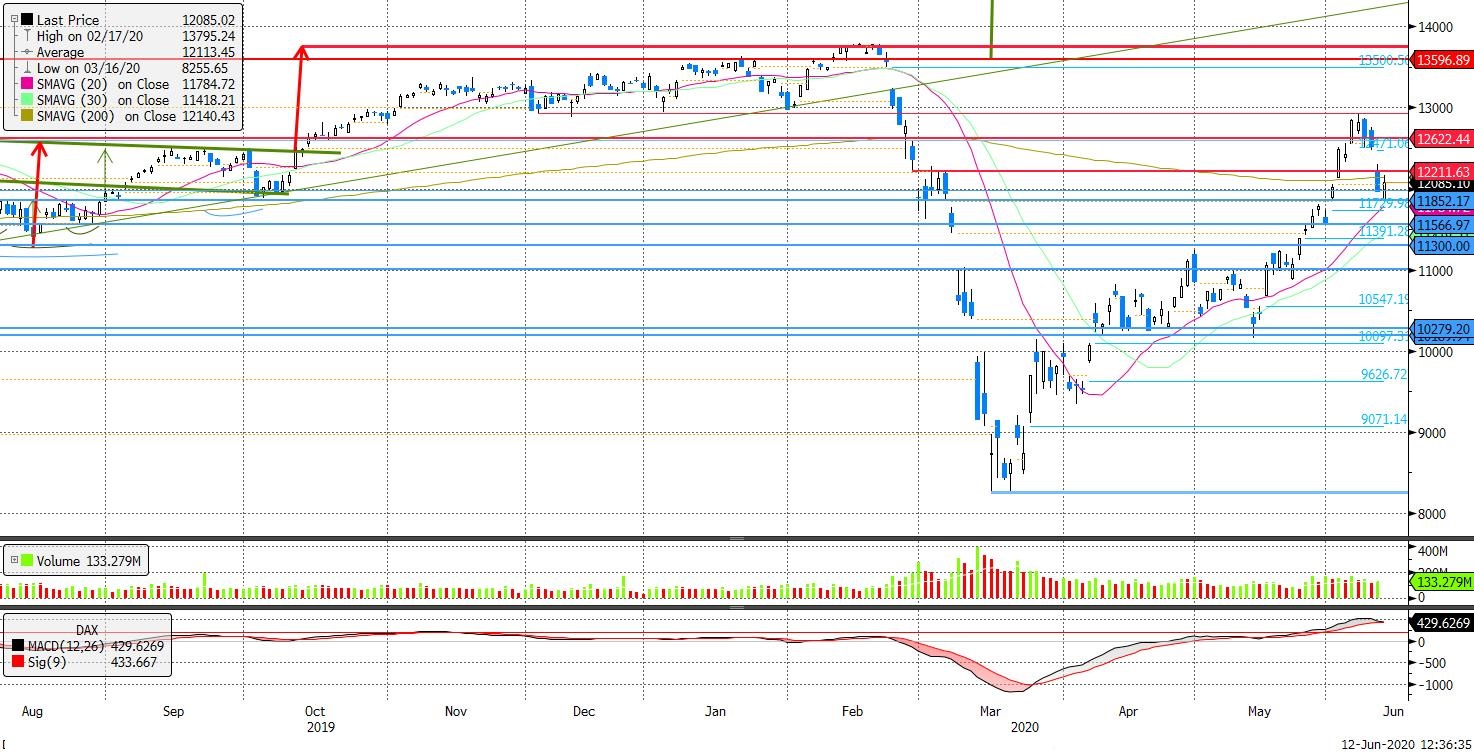This screenshot has width=1474, height=753.
Task: Click the -1000 MACD axis label
Action: pos(1434,685)
